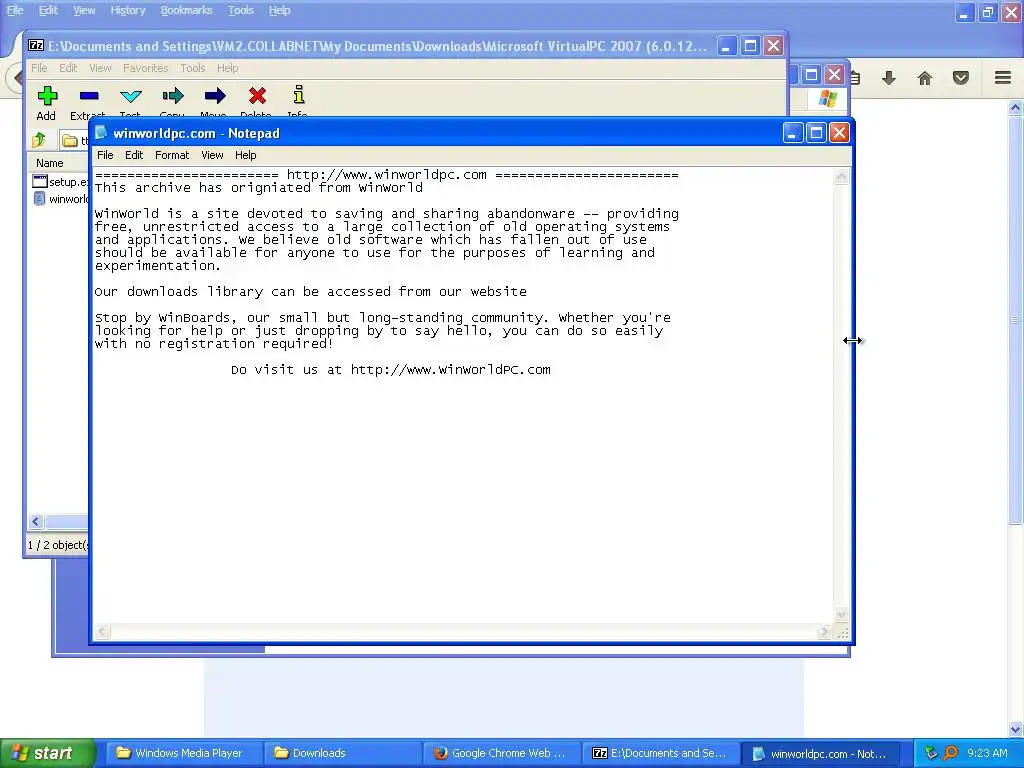
Task: Open Notepad Help menu
Action: click(246, 155)
